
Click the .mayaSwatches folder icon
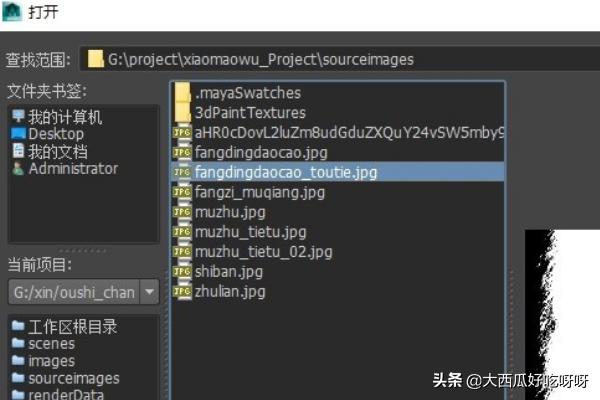coord(183,93)
